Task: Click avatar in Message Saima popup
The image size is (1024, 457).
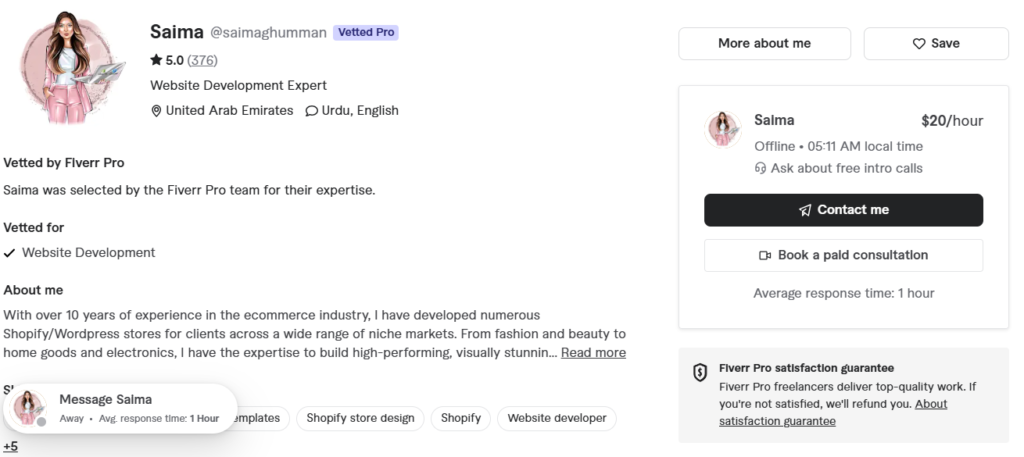Action: point(28,408)
